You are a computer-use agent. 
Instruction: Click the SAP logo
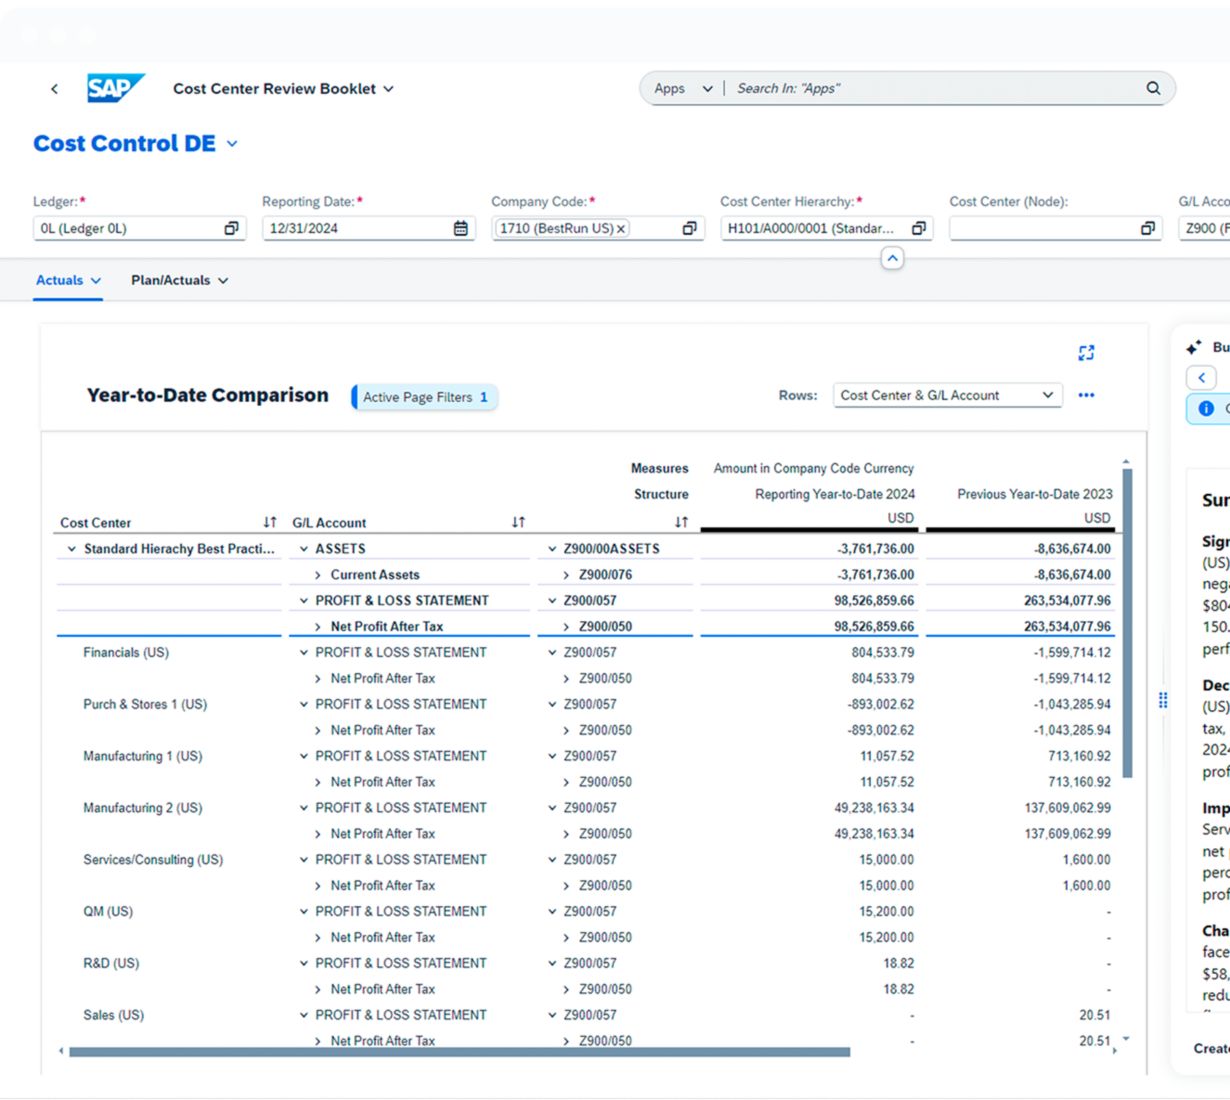(115, 88)
